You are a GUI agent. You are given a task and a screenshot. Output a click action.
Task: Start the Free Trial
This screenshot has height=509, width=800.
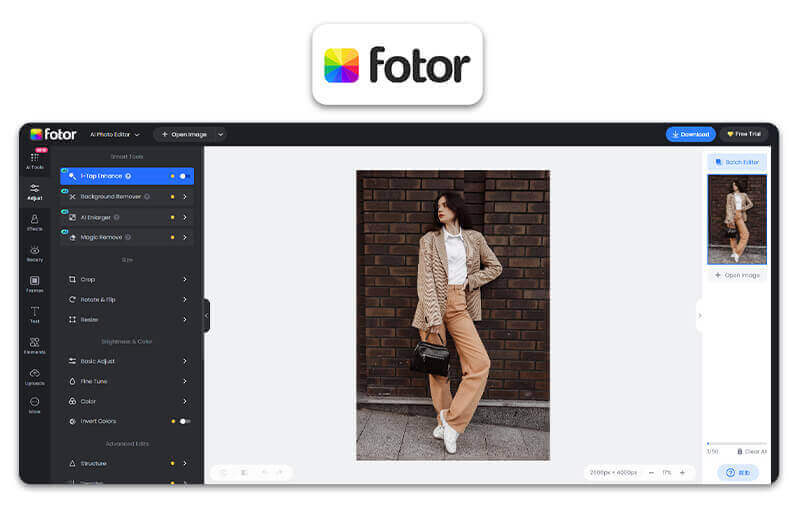[x=744, y=134]
